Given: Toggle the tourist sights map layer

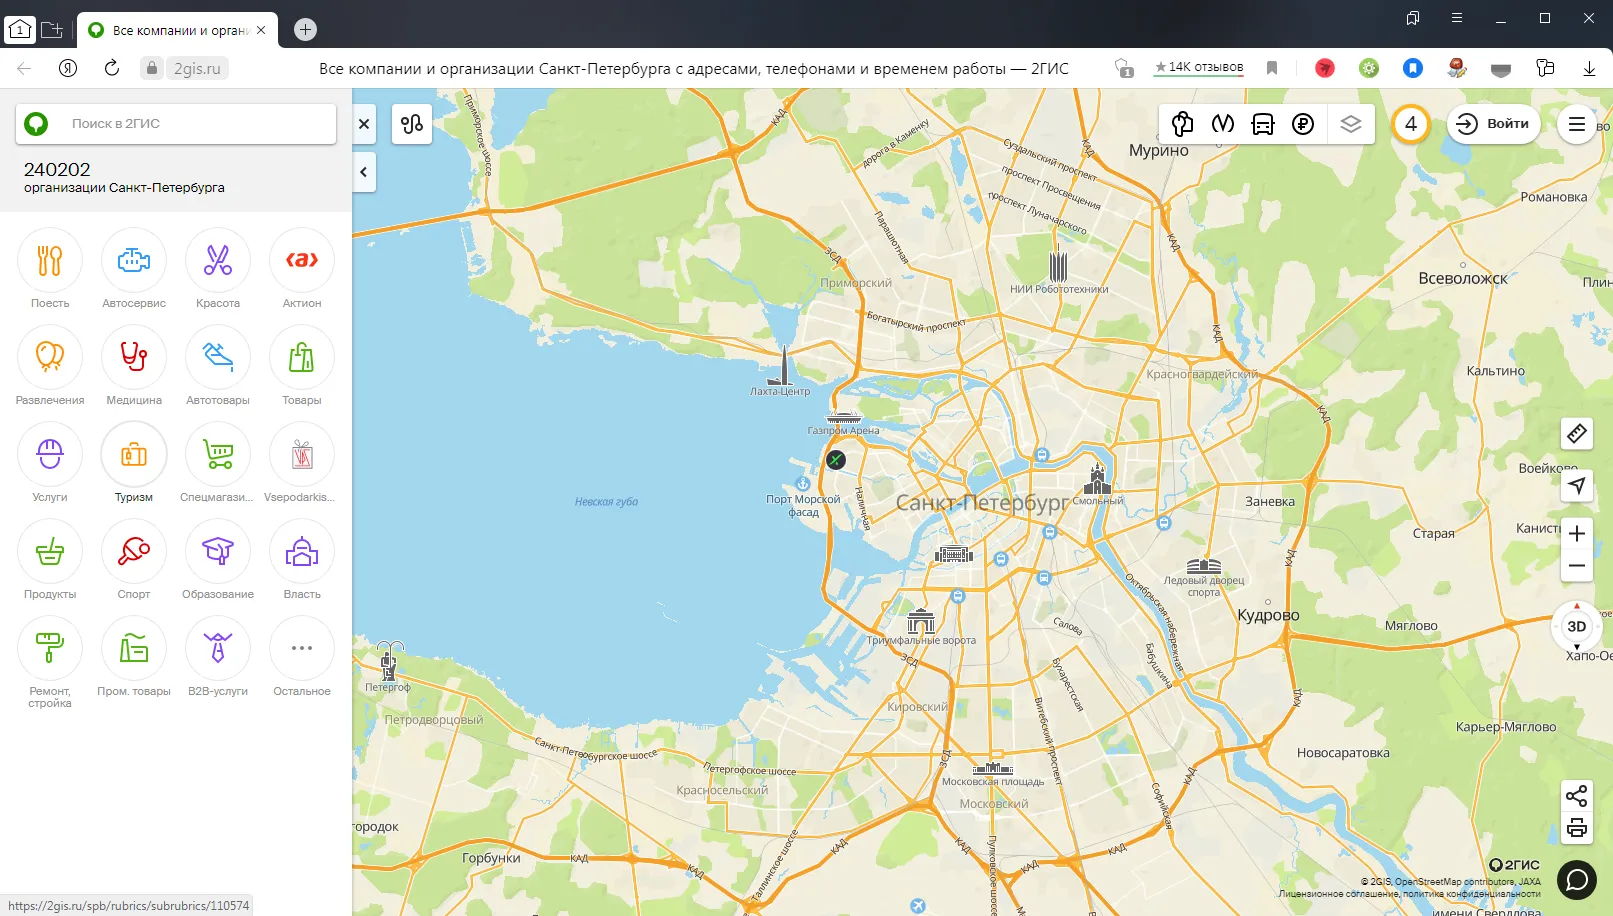Looking at the screenshot, I should point(1183,124).
